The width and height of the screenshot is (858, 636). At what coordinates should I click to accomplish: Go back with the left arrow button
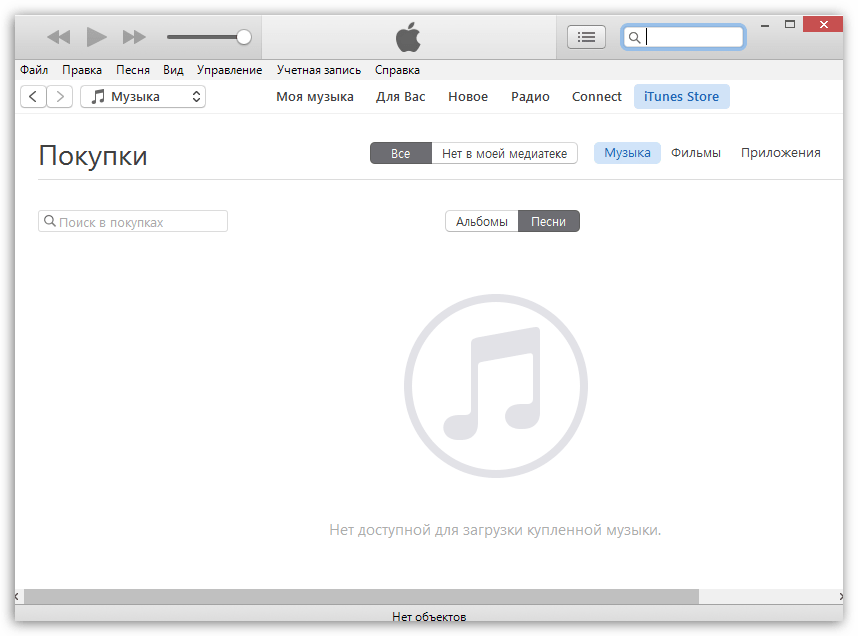(33, 97)
